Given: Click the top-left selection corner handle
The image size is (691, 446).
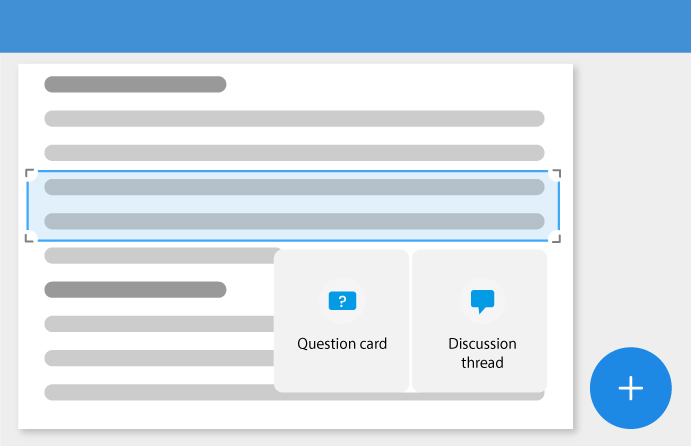Looking at the screenshot, I should tap(30, 174).
